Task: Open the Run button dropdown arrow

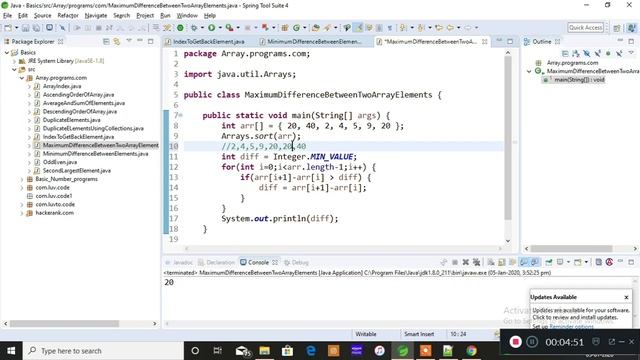Action: [220, 28]
